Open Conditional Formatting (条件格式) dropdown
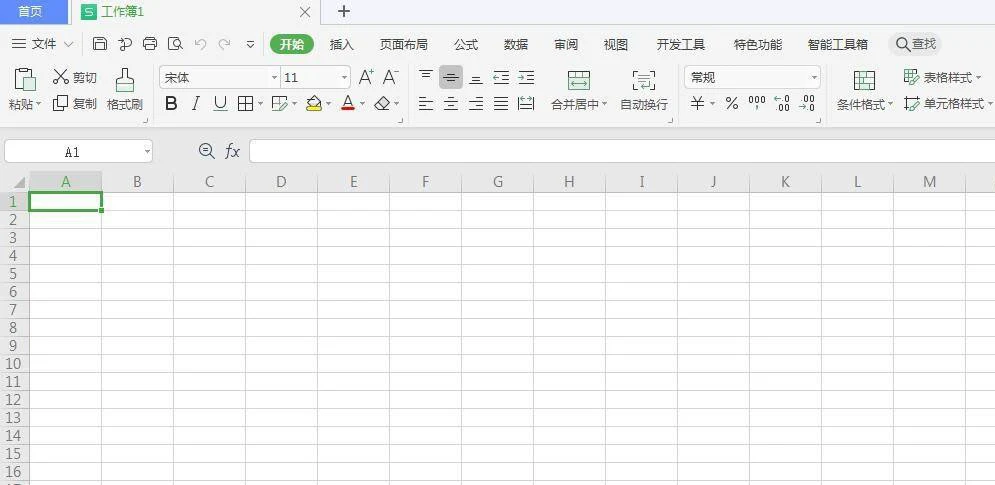 (864, 105)
